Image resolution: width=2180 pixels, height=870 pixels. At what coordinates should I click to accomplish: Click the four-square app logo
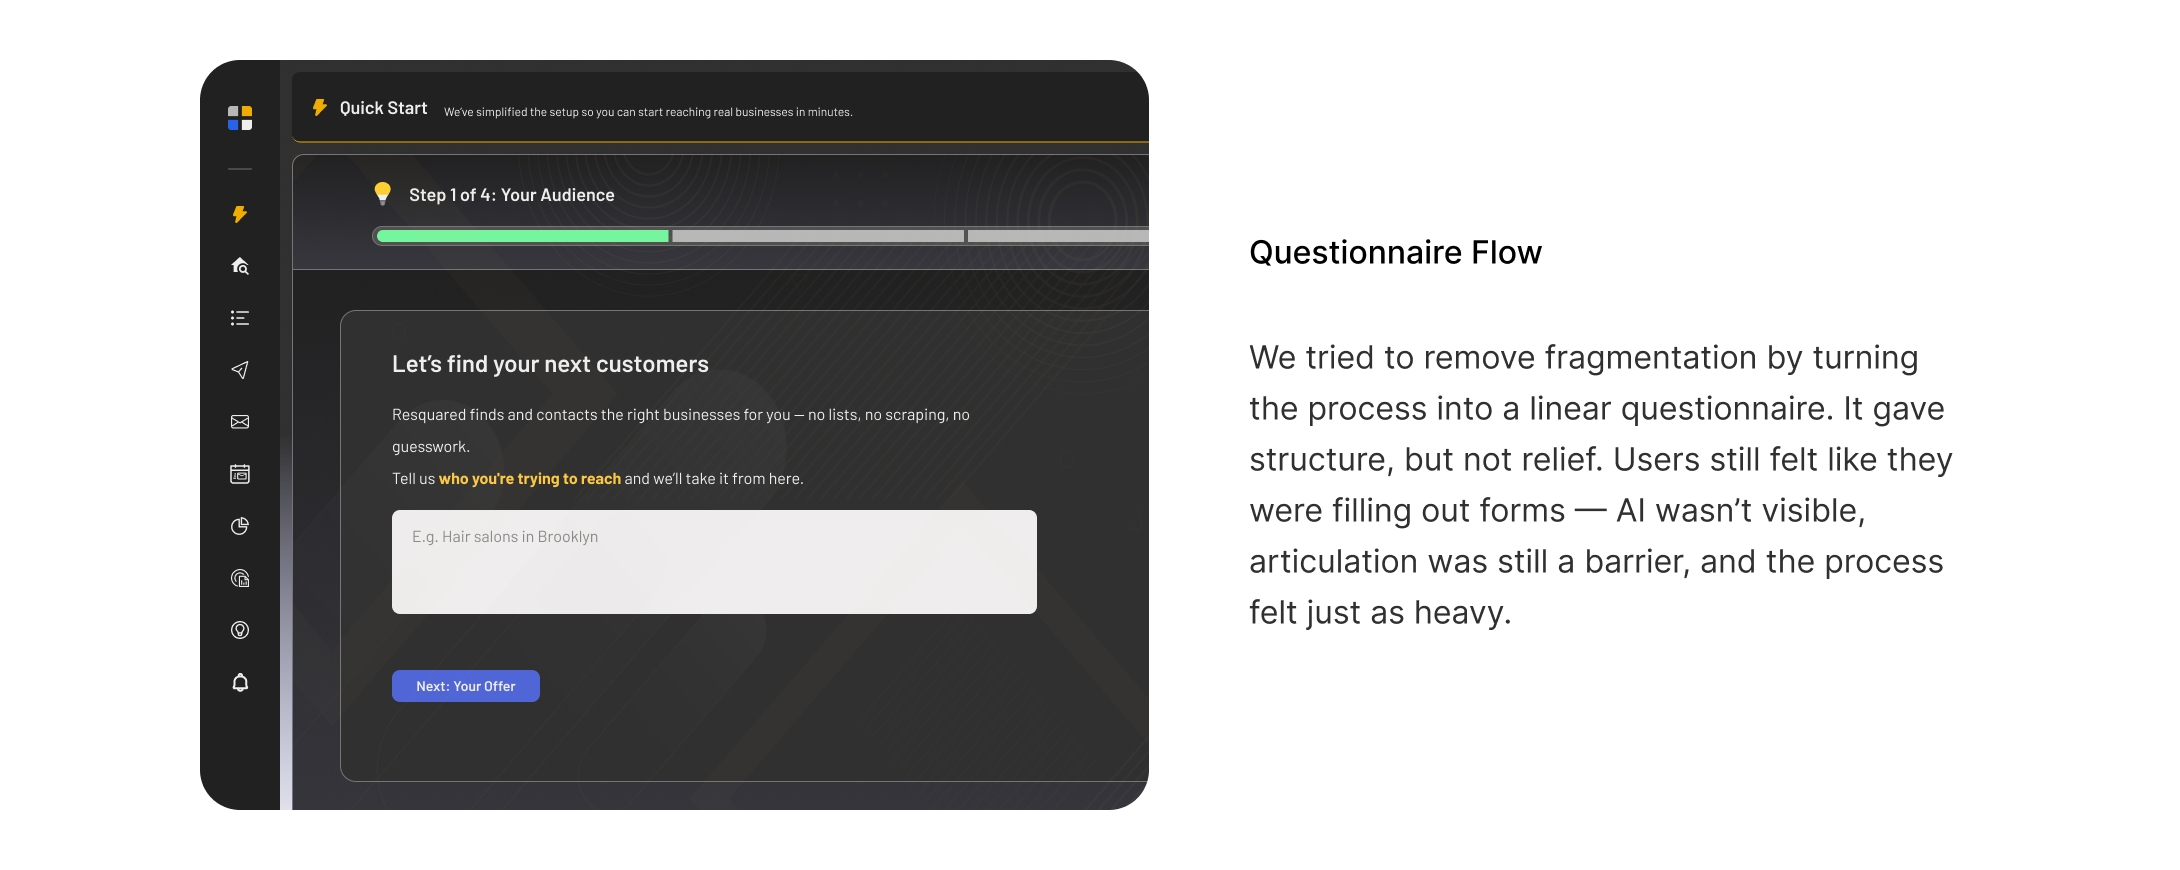click(x=240, y=118)
